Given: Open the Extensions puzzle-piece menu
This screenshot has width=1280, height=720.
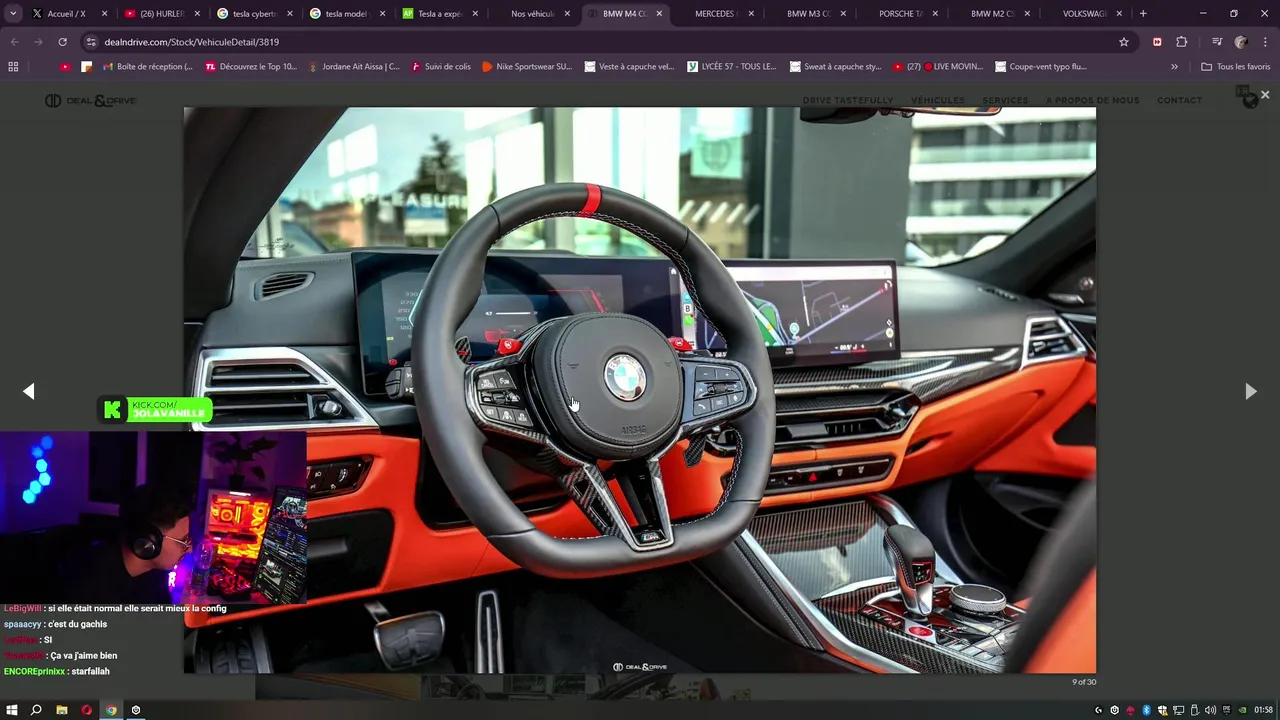Looking at the screenshot, I should [1181, 42].
